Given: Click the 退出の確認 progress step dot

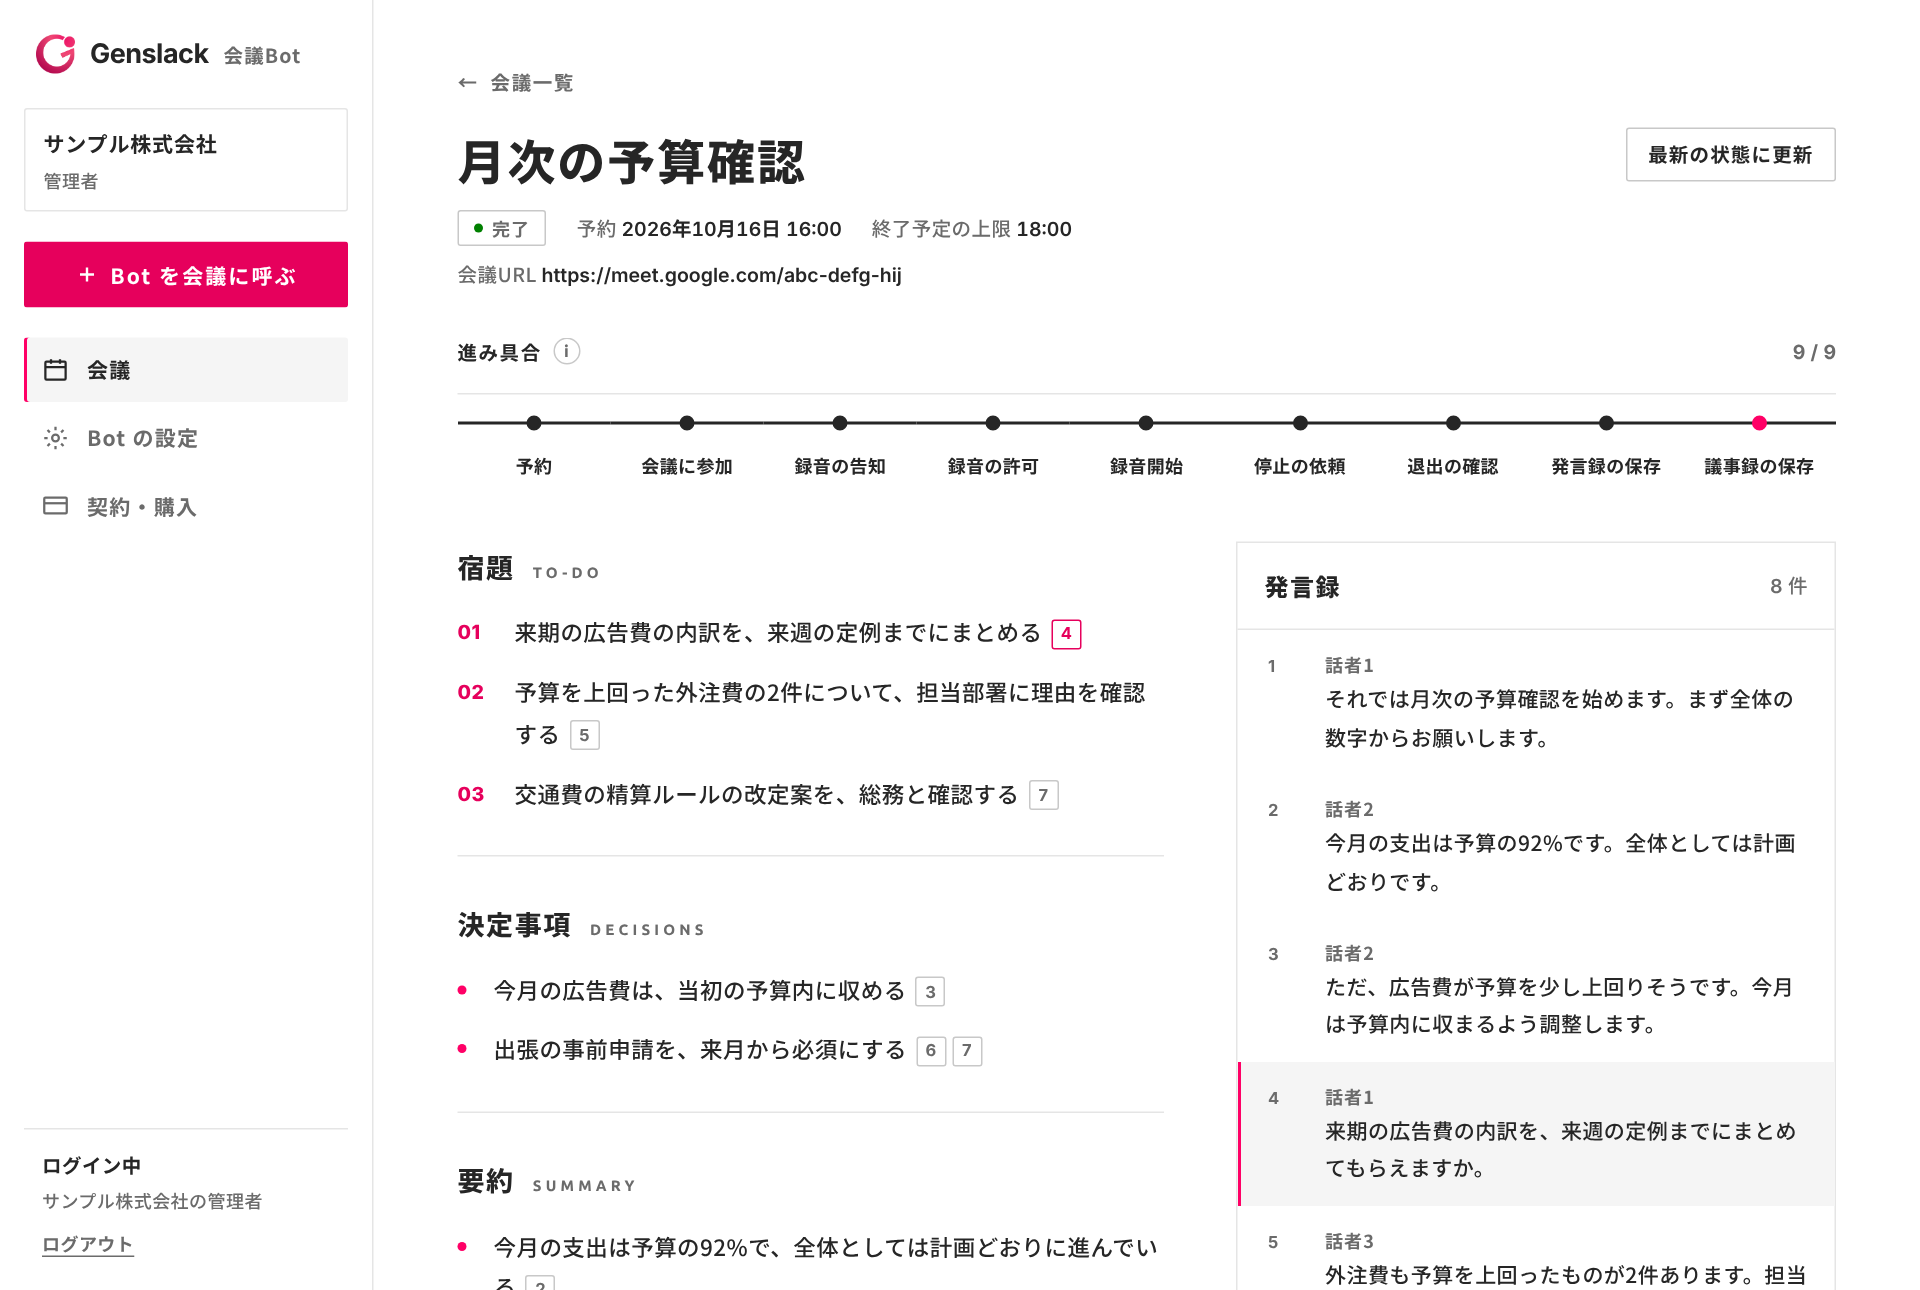Looking at the screenshot, I should [1453, 423].
